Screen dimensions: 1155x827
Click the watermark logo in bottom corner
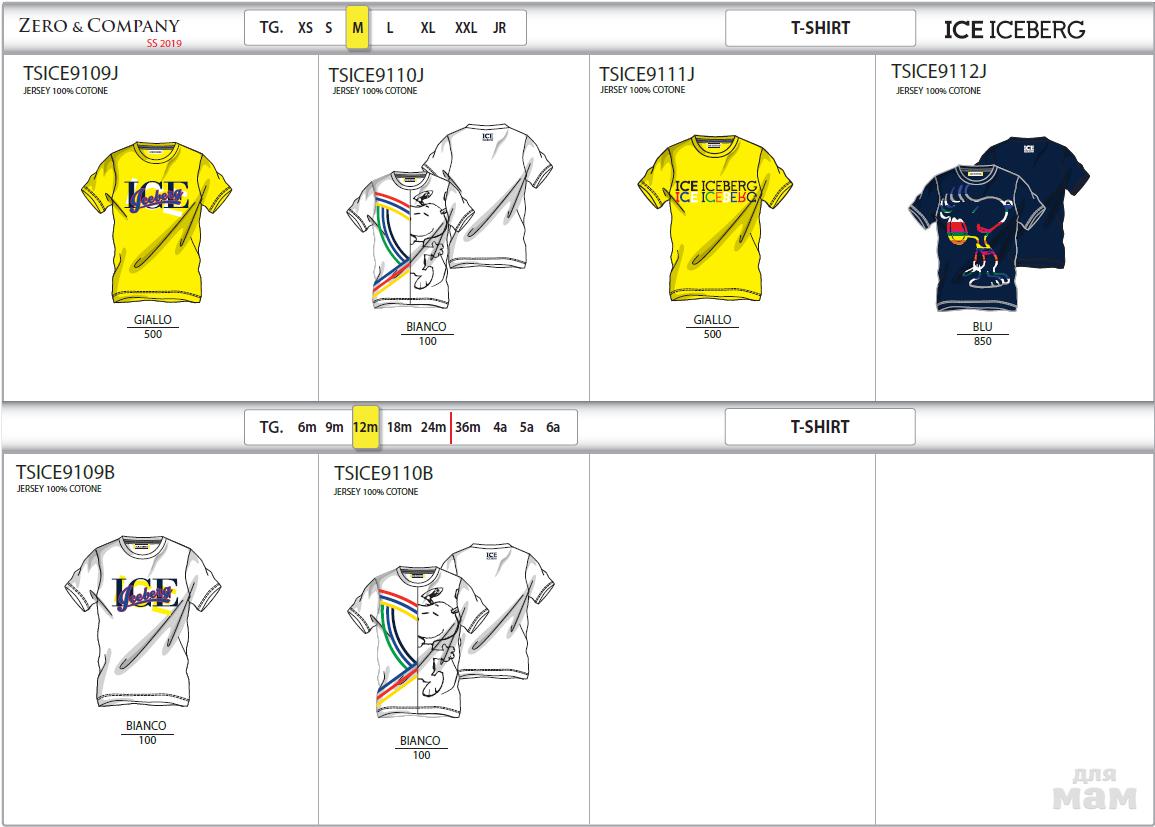[x=1095, y=789]
